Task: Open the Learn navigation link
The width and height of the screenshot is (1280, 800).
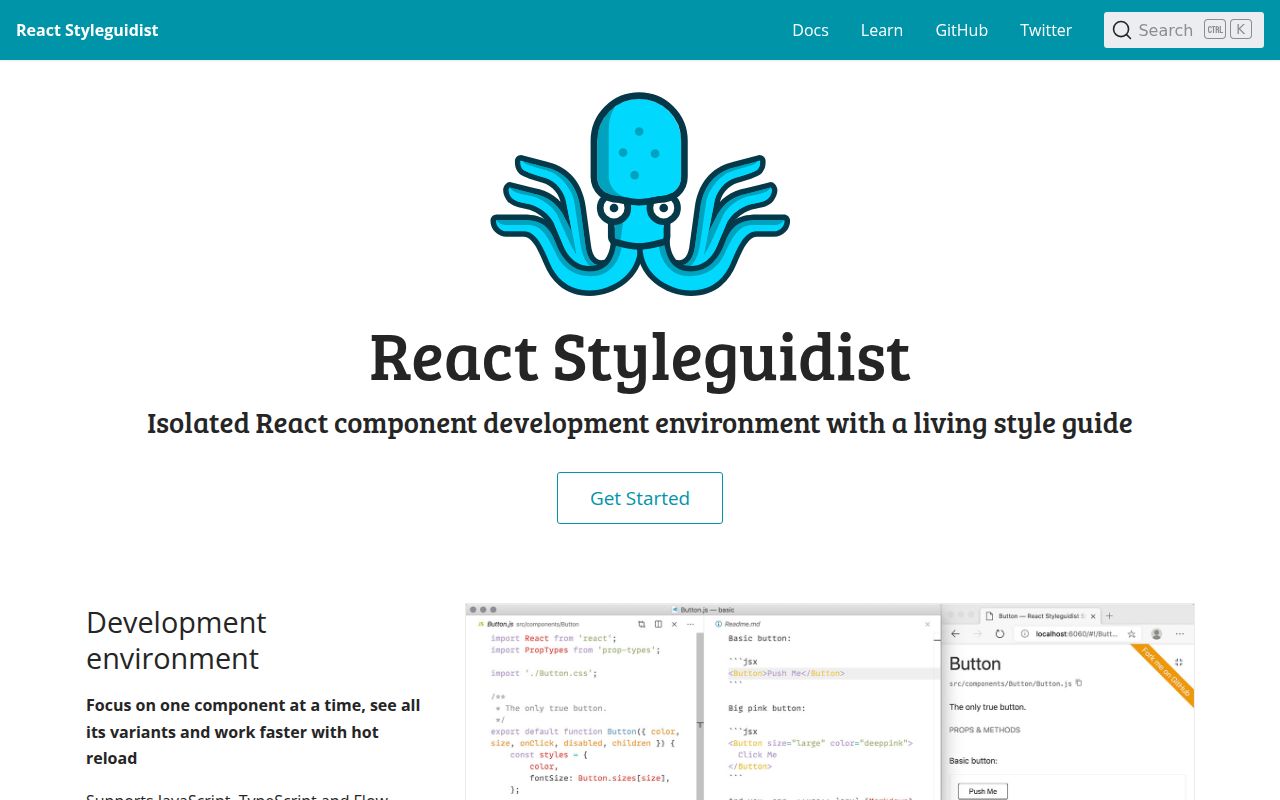Action: tap(882, 30)
